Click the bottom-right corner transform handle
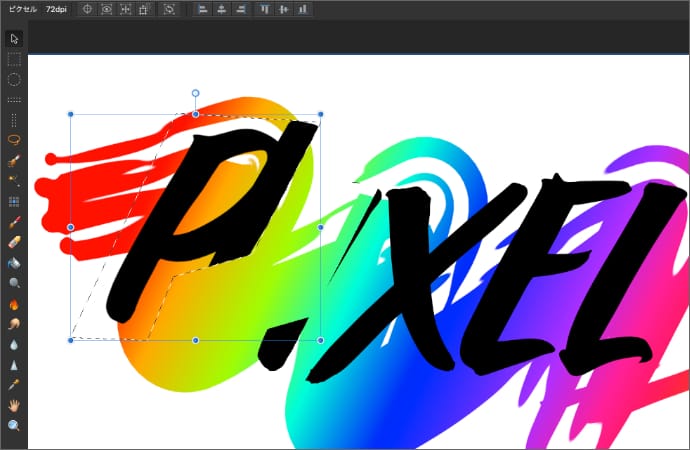The height and width of the screenshot is (450, 690). pos(320,340)
